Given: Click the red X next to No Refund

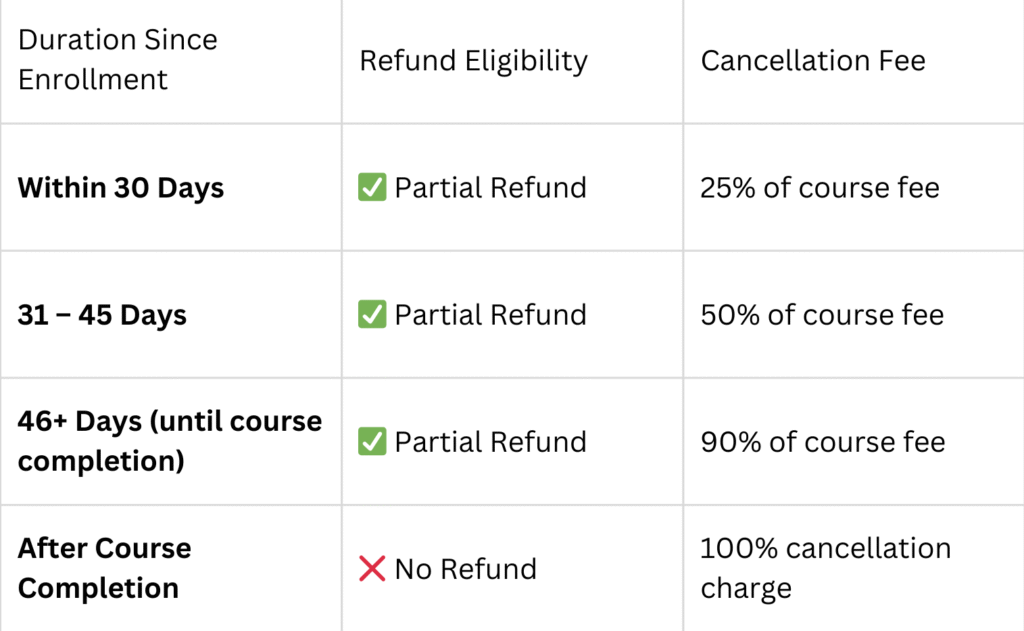Looking at the screenshot, I should tap(372, 568).
